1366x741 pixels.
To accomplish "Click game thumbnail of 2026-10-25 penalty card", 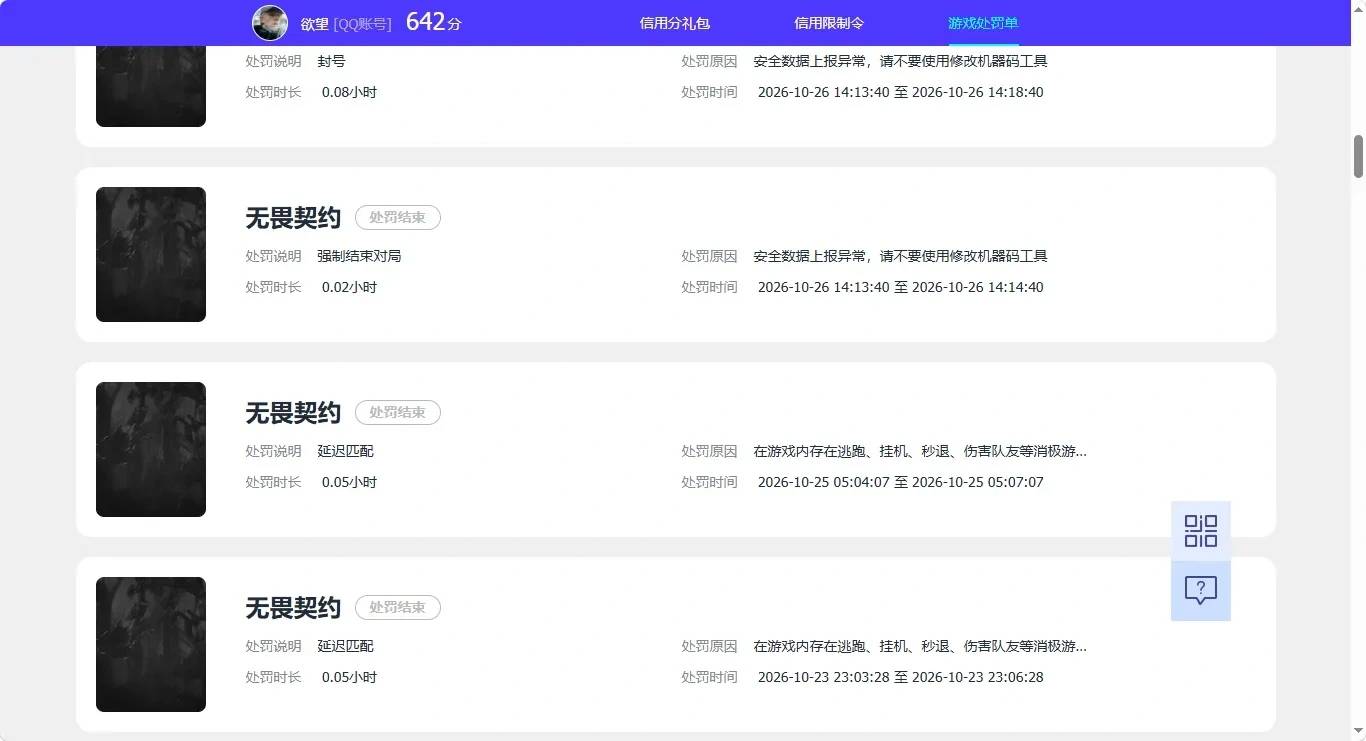I will point(151,449).
